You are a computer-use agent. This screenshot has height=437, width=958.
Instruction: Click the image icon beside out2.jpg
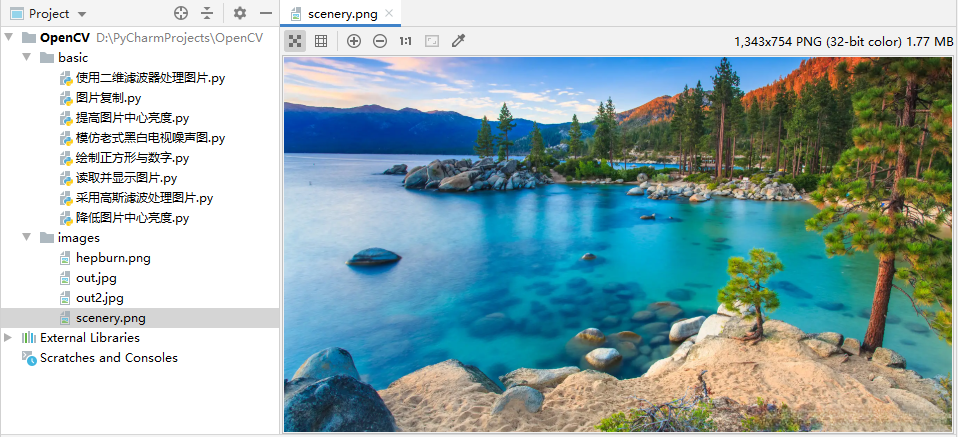(65, 298)
